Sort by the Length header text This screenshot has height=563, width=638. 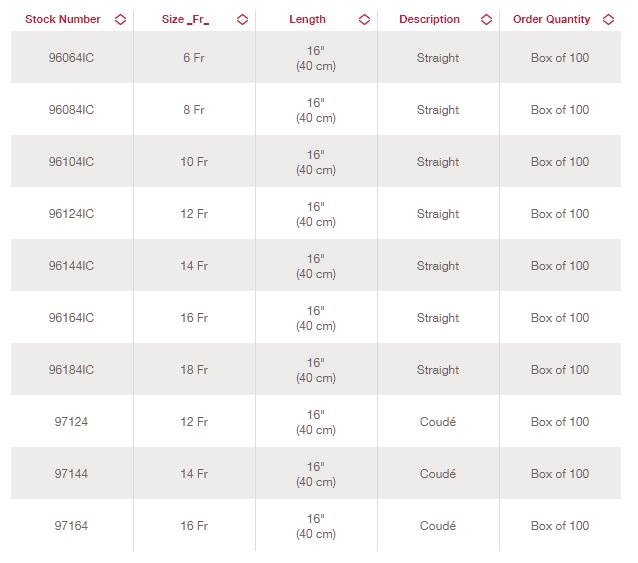click(308, 19)
